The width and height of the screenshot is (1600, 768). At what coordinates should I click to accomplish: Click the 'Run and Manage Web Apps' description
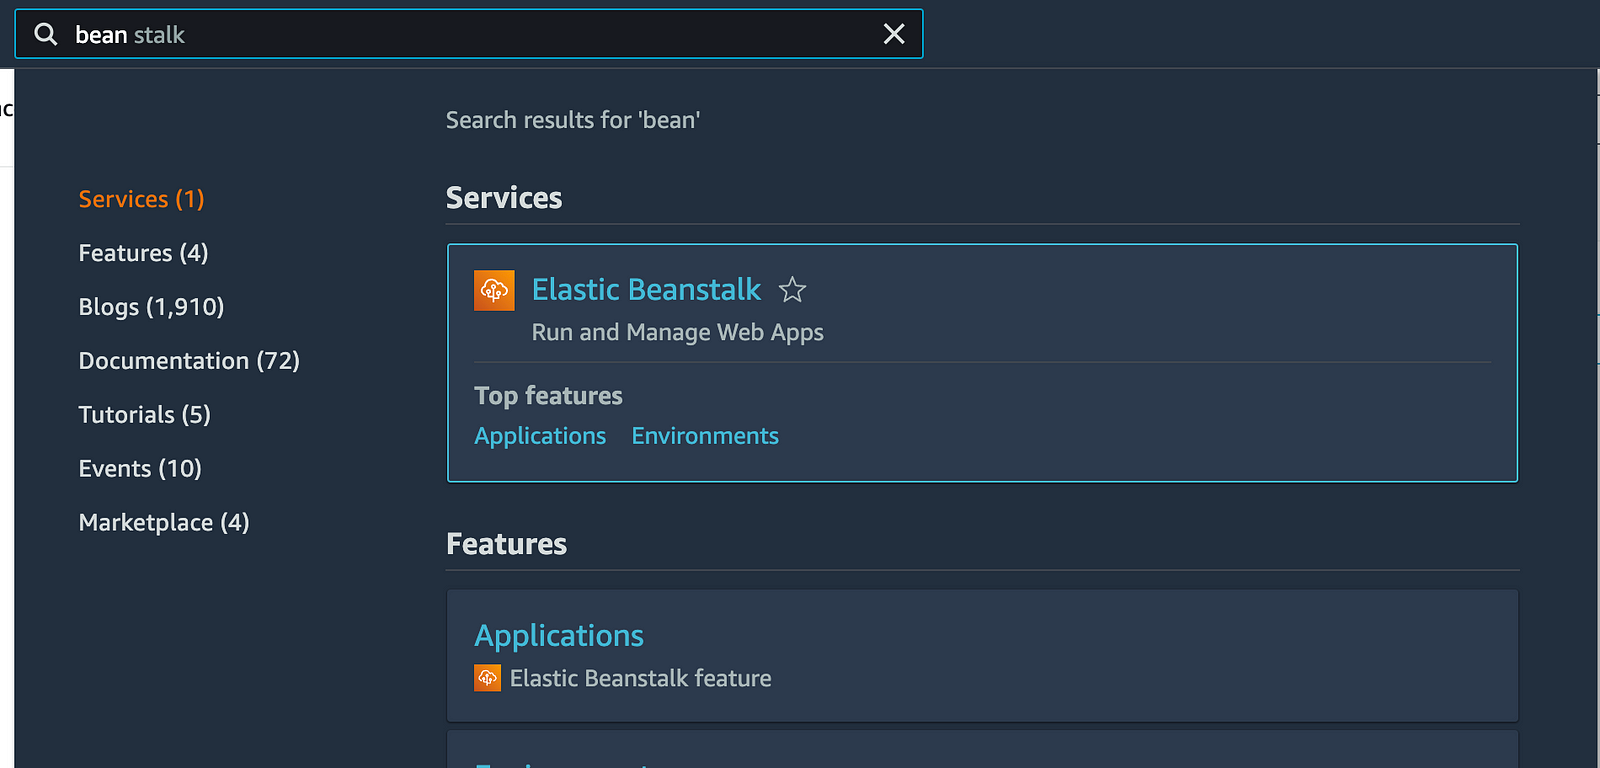point(677,333)
